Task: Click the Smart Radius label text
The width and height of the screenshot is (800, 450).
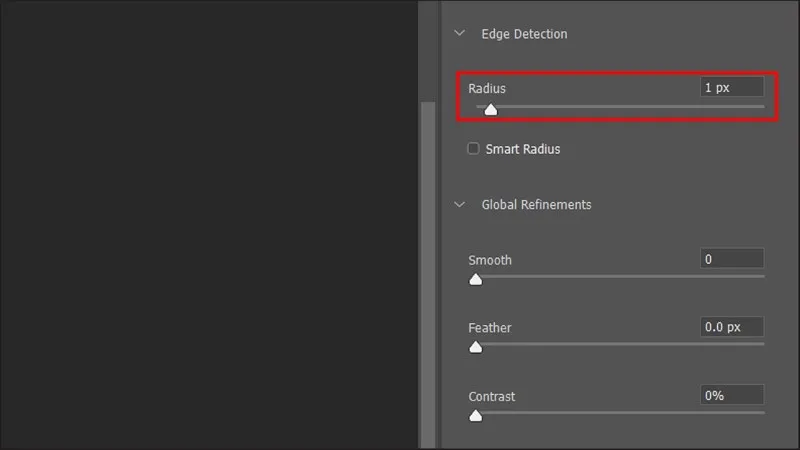Action: pyautogui.click(x=522, y=149)
